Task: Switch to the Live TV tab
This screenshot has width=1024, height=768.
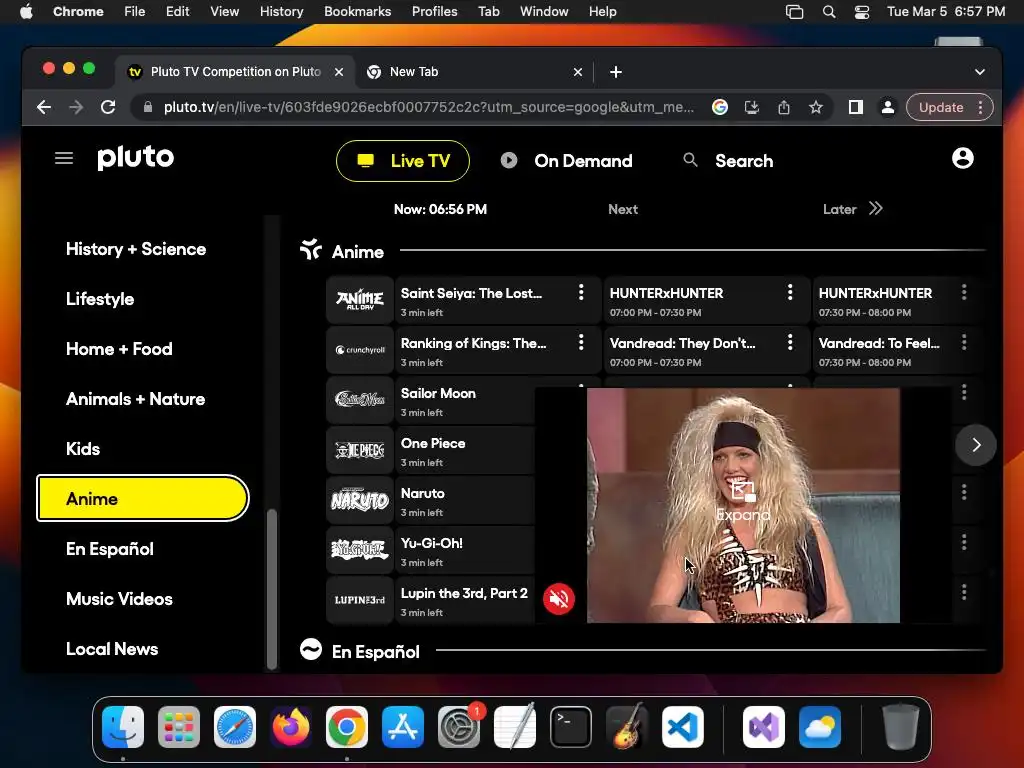Action: 403,161
